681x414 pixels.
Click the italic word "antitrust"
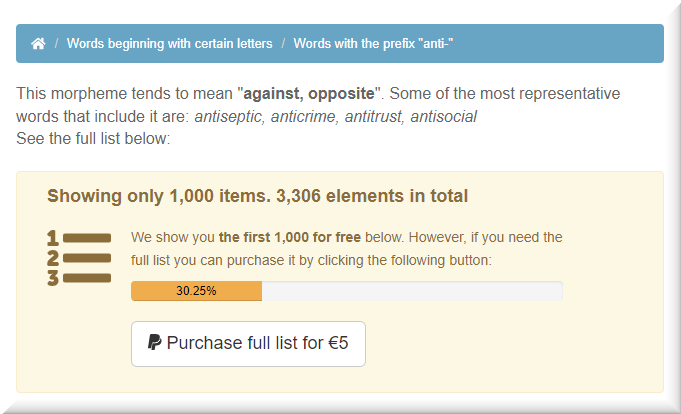pos(371,116)
